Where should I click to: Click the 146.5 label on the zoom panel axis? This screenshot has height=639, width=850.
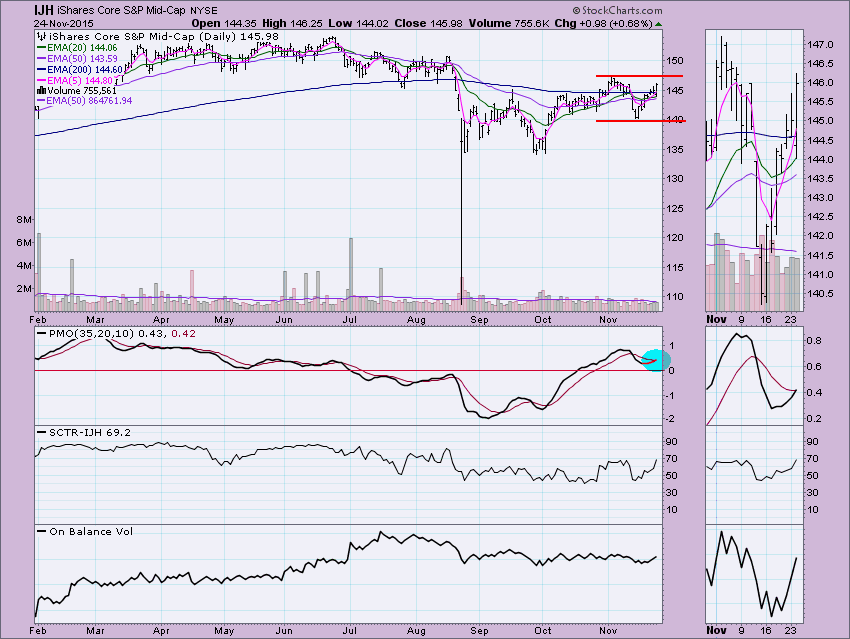pyautogui.click(x=819, y=64)
